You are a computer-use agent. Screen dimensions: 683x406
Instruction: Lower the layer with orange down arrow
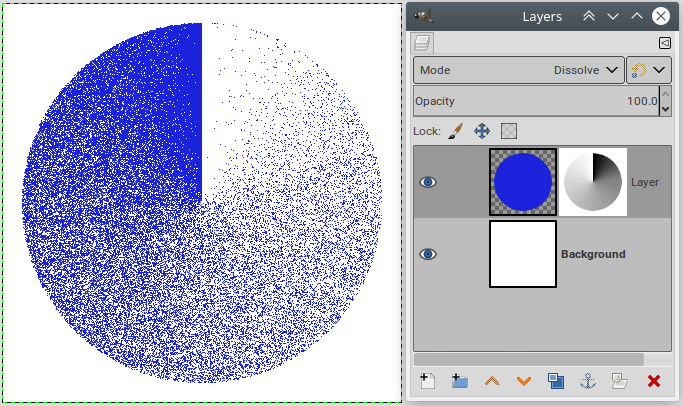click(x=524, y=382)
